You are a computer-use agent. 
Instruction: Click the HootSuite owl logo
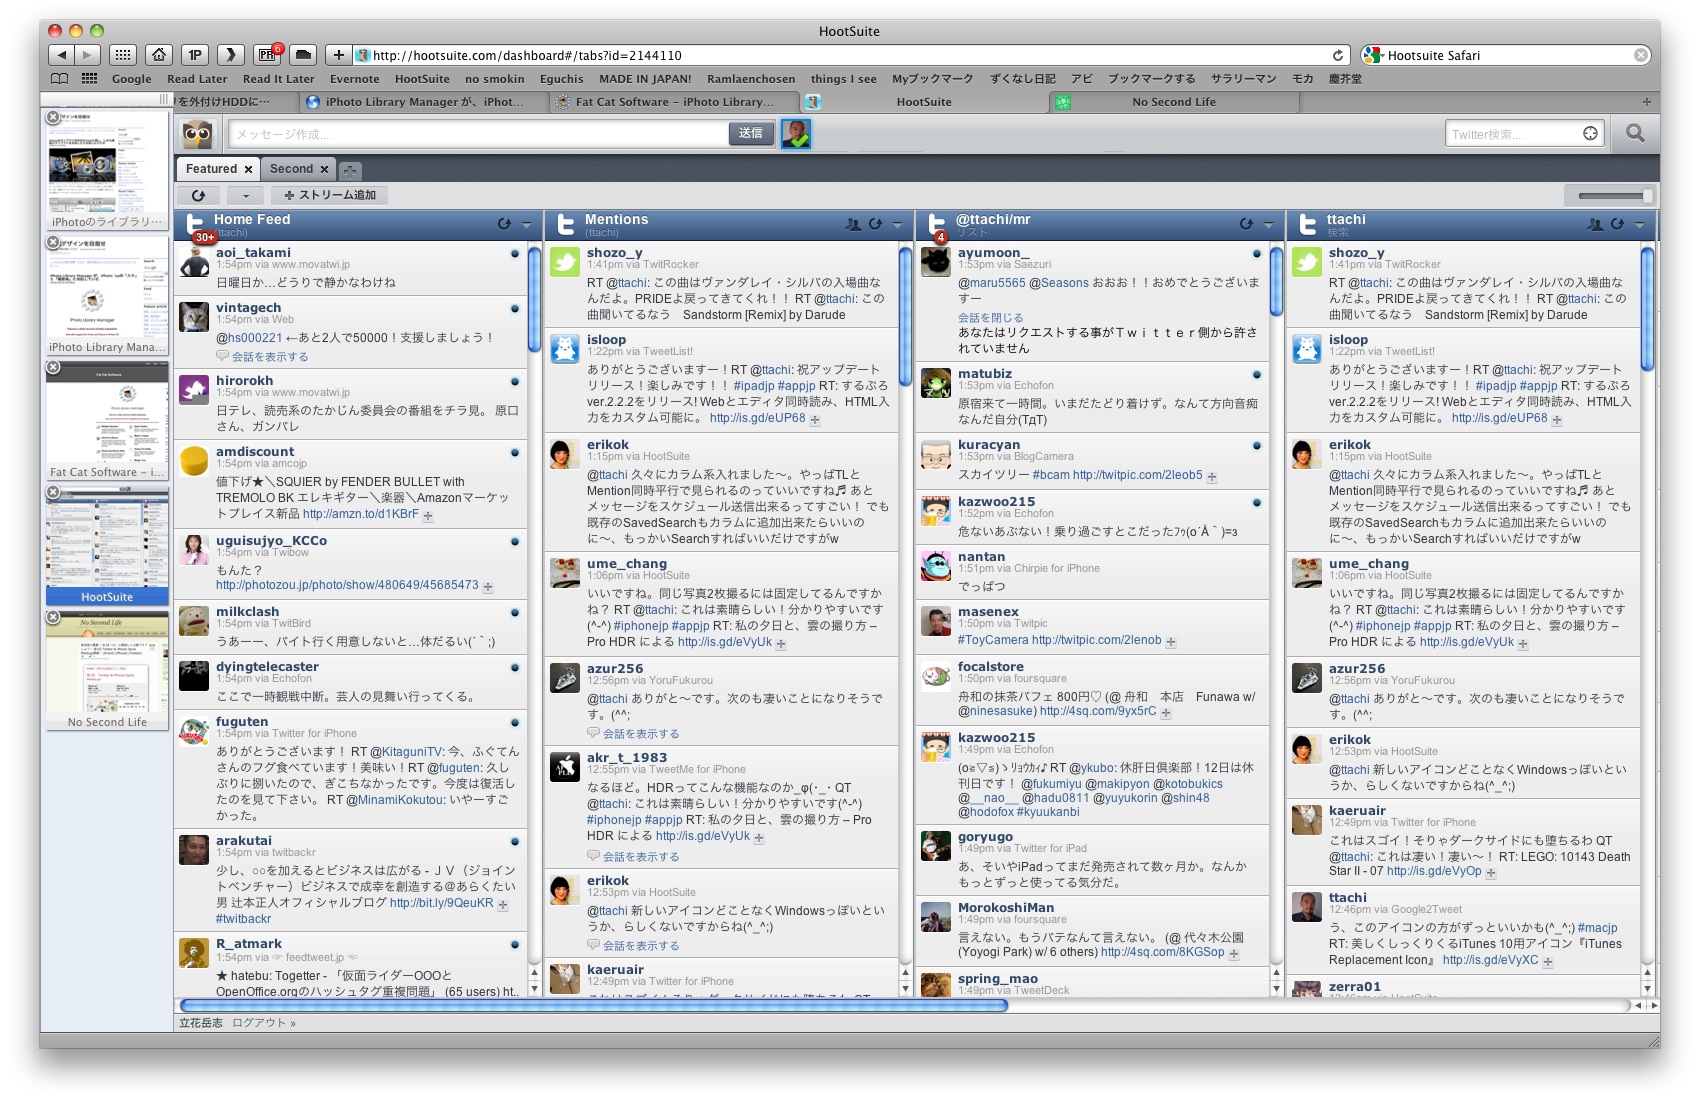click(197, 134)
